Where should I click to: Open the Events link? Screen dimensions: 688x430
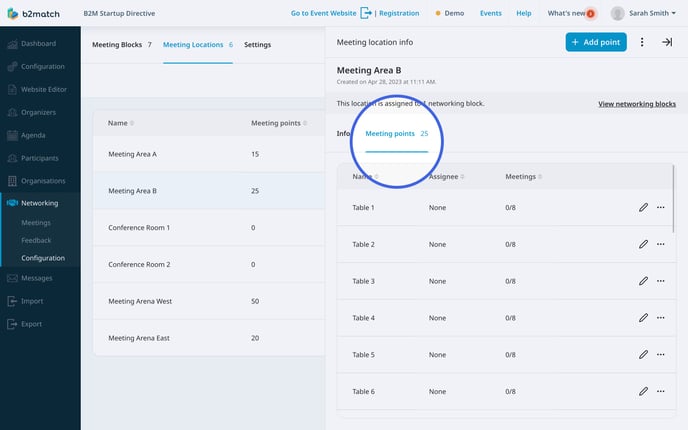point(491,14)
